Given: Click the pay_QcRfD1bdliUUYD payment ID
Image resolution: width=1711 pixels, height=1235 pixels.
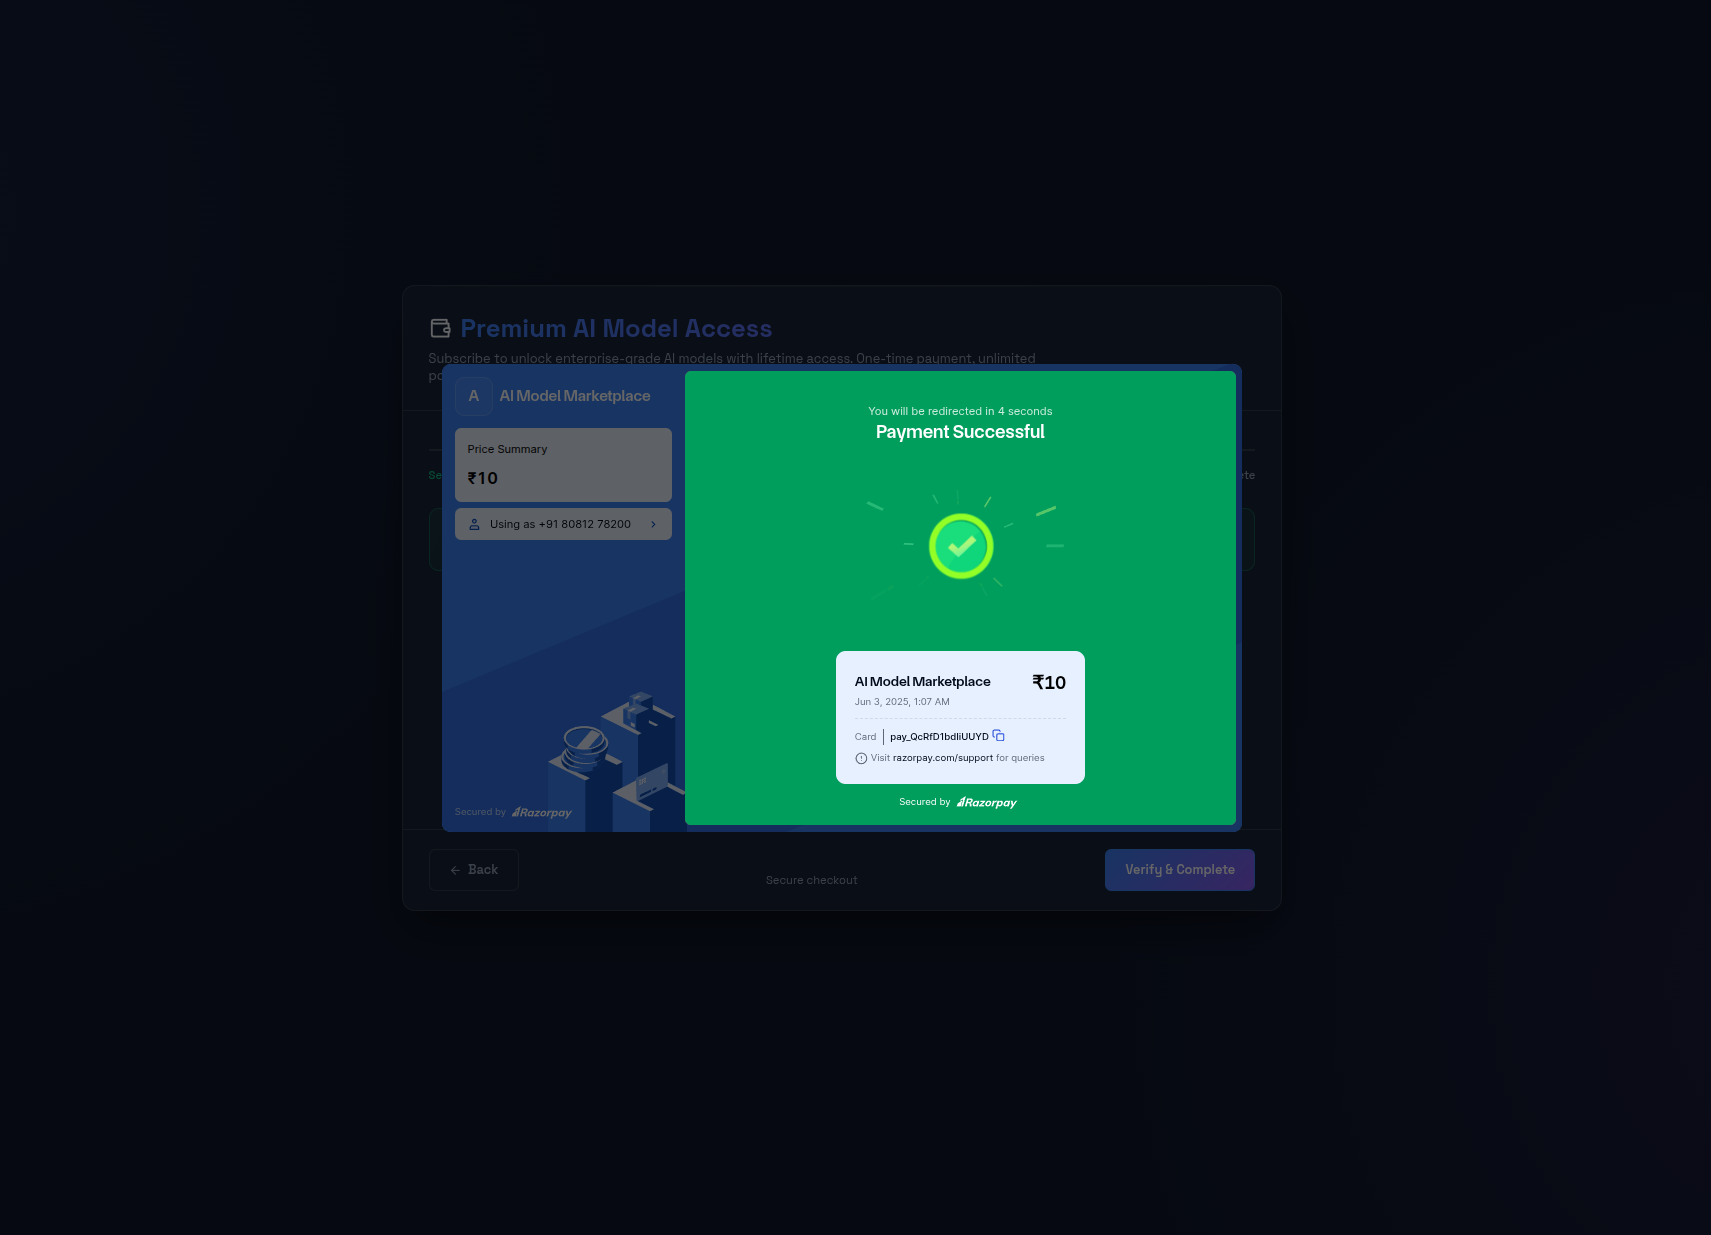Looking at the screenshot, I should [x=940, y=736].
